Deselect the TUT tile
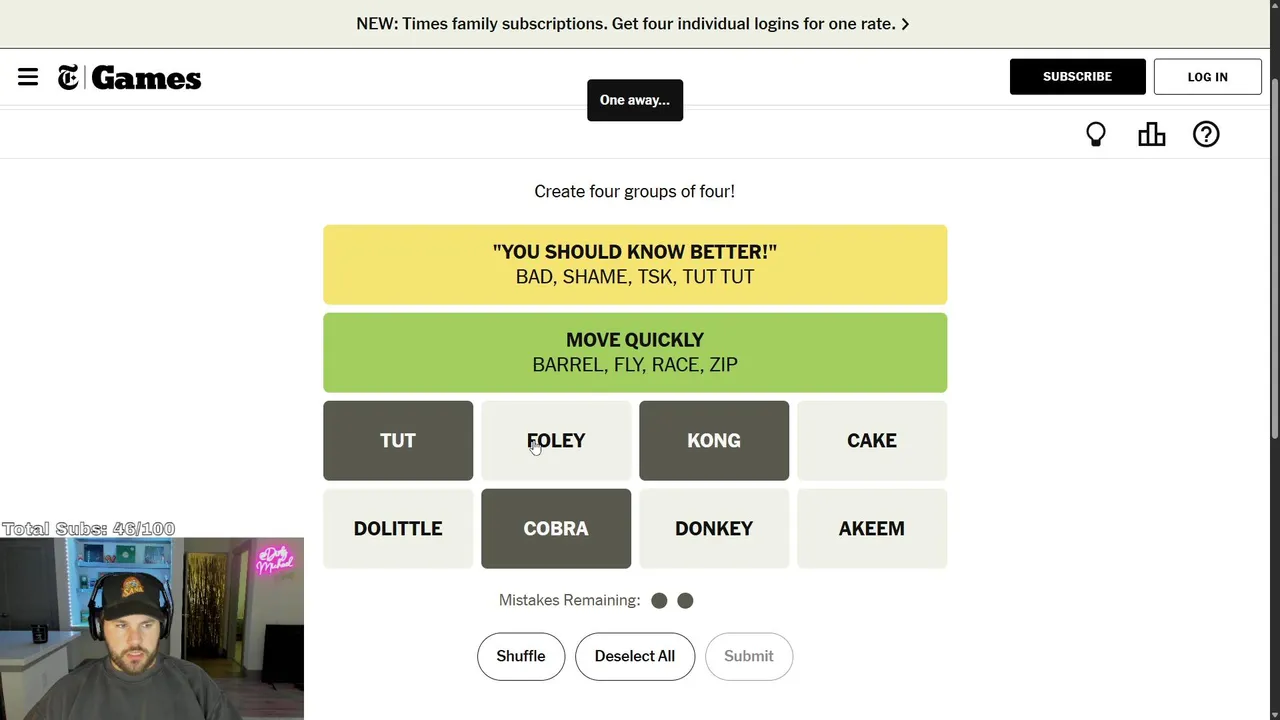 click(398, 440)
